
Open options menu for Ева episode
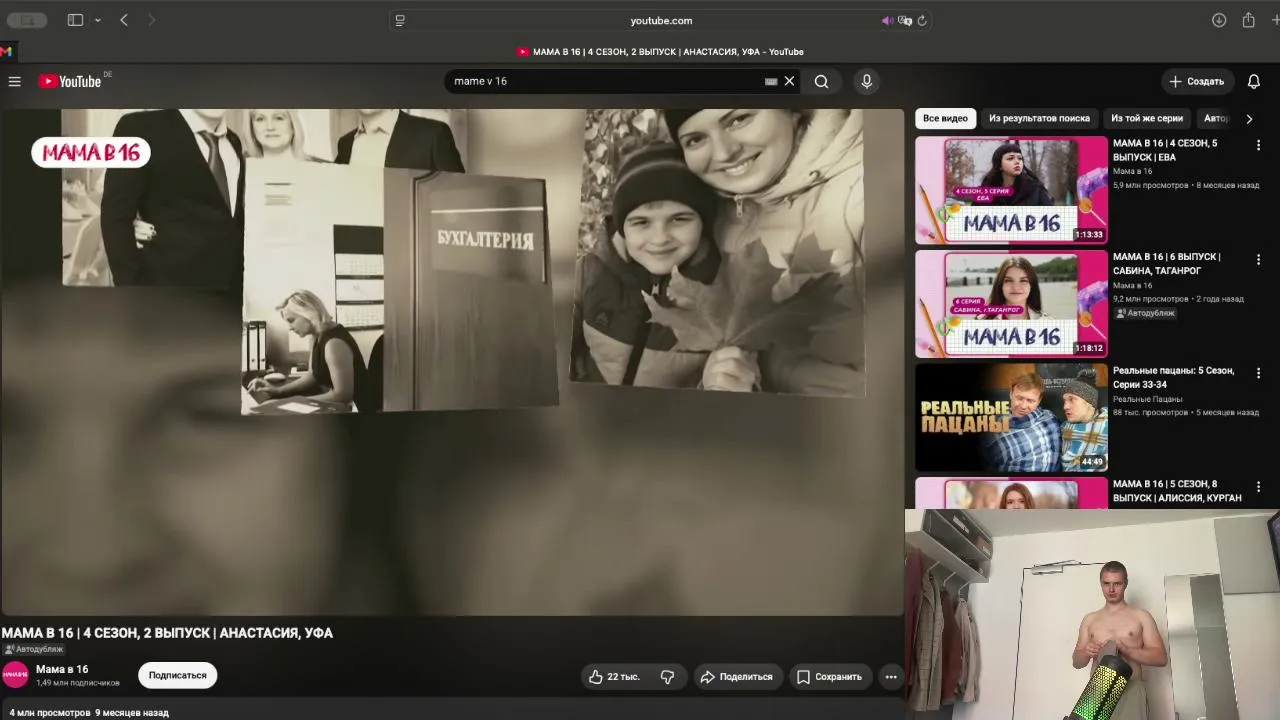point(1258,145)
